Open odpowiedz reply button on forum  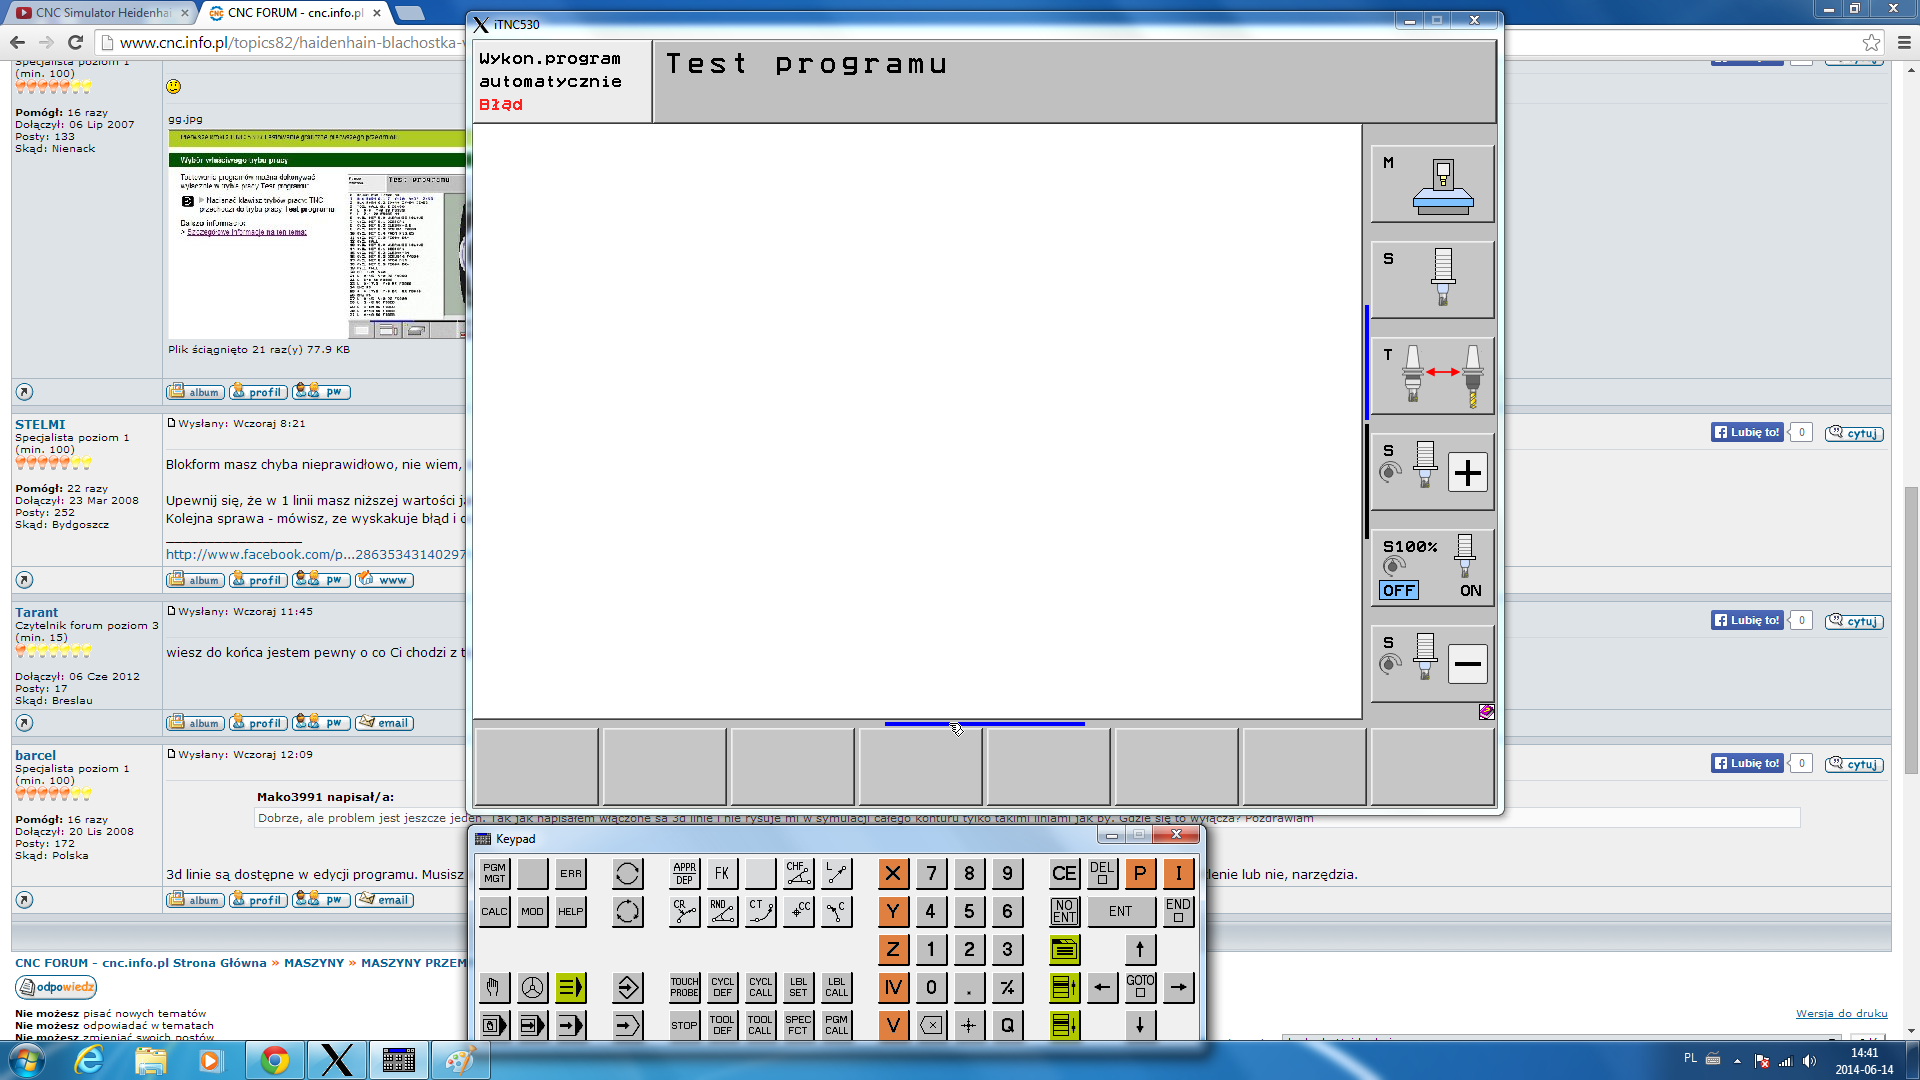click(56, 987)
